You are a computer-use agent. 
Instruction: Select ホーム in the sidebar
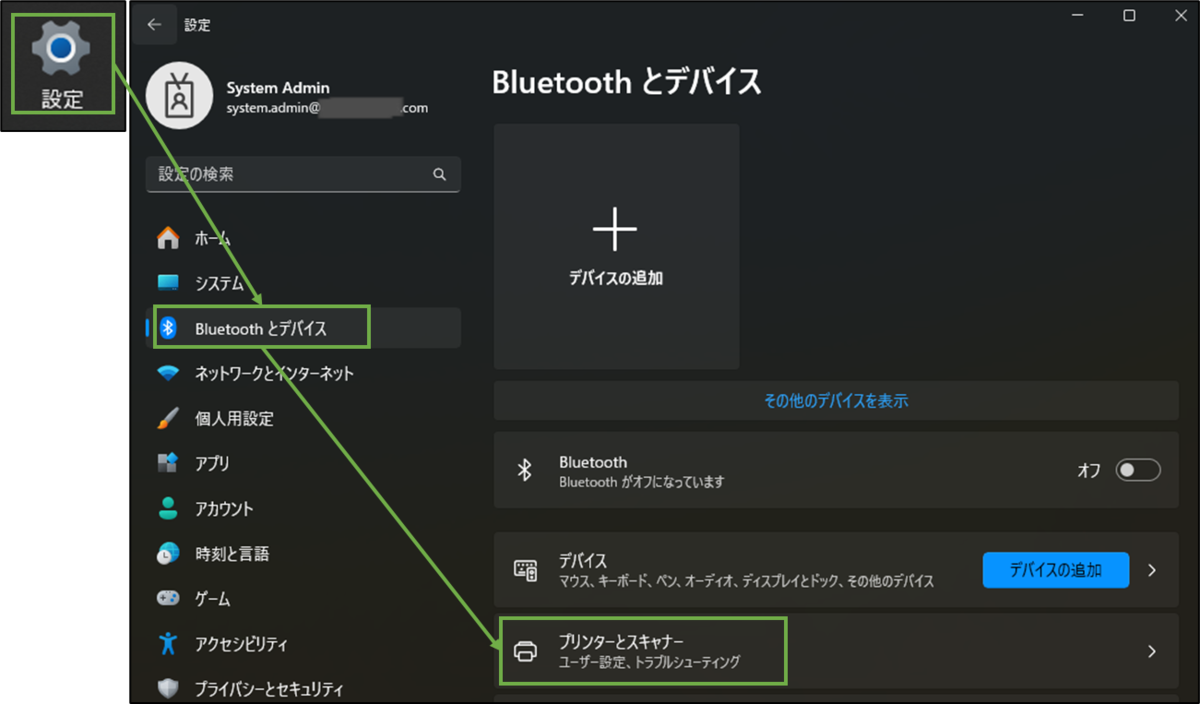(x=304, y=238)
